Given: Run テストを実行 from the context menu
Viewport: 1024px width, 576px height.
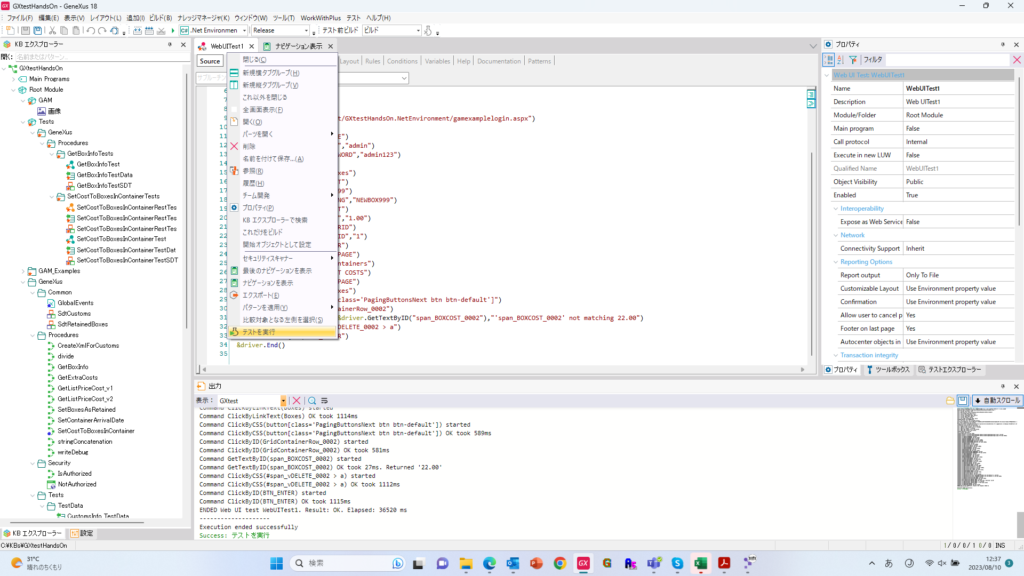Looking at the screenshot, I should click(282, 332).
